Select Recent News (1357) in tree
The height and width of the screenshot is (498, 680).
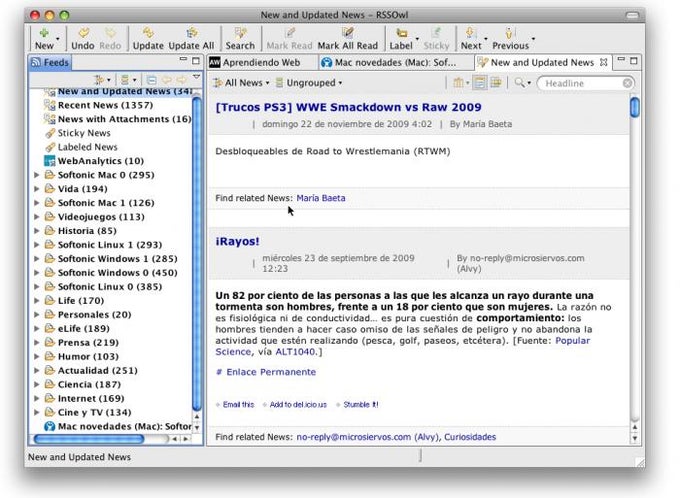point(105,105)
